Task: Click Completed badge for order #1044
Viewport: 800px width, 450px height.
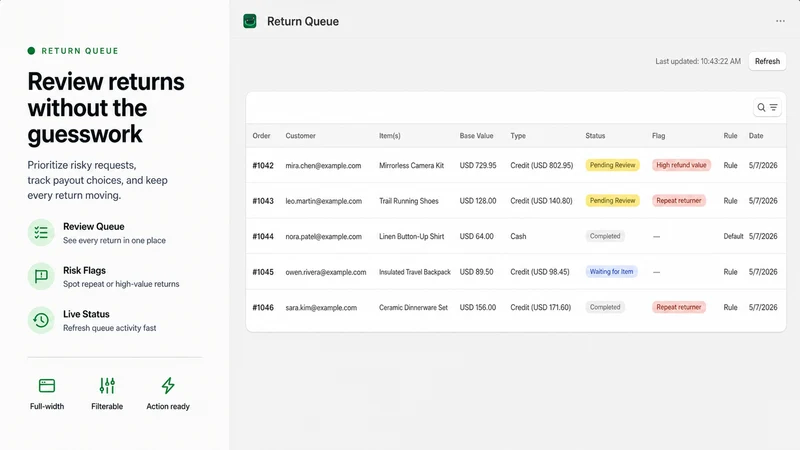Action: 605,236
